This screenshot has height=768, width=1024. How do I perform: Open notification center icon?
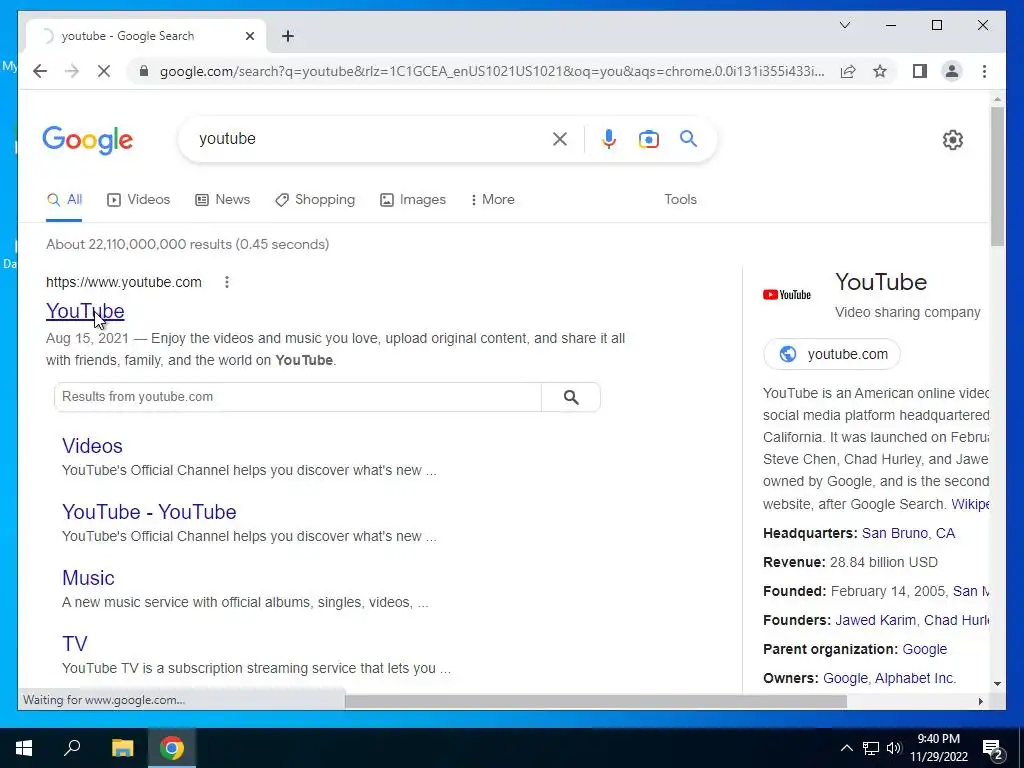click(x=993, y=749)
